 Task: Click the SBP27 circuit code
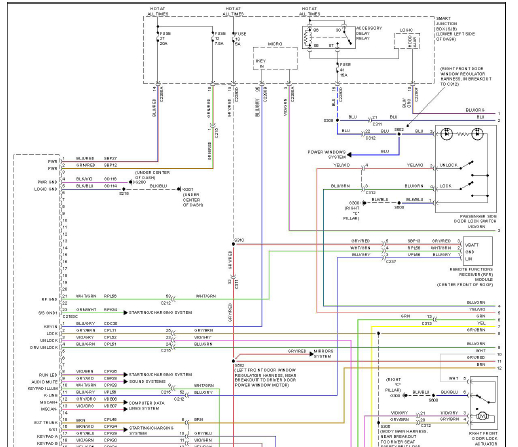110,158
